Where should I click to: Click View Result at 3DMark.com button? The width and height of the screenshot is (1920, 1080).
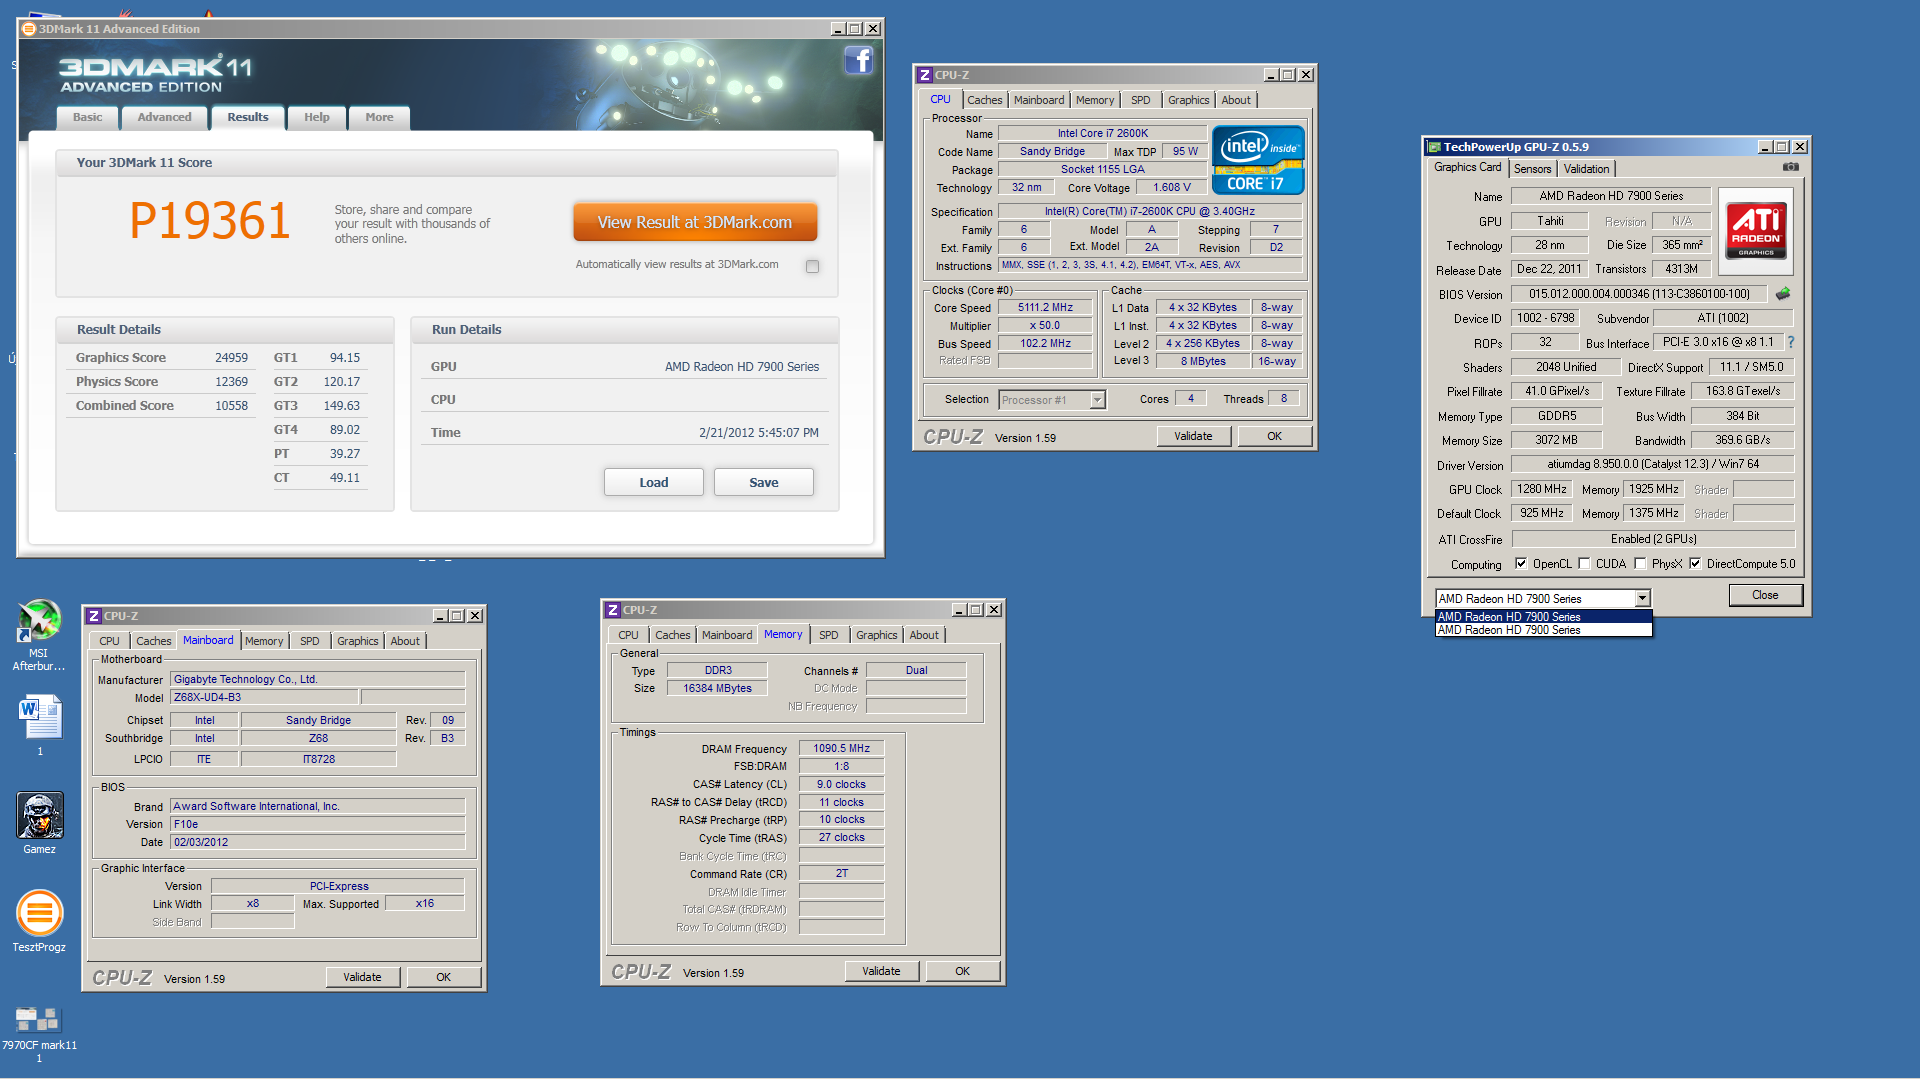(x=694, y=222)
